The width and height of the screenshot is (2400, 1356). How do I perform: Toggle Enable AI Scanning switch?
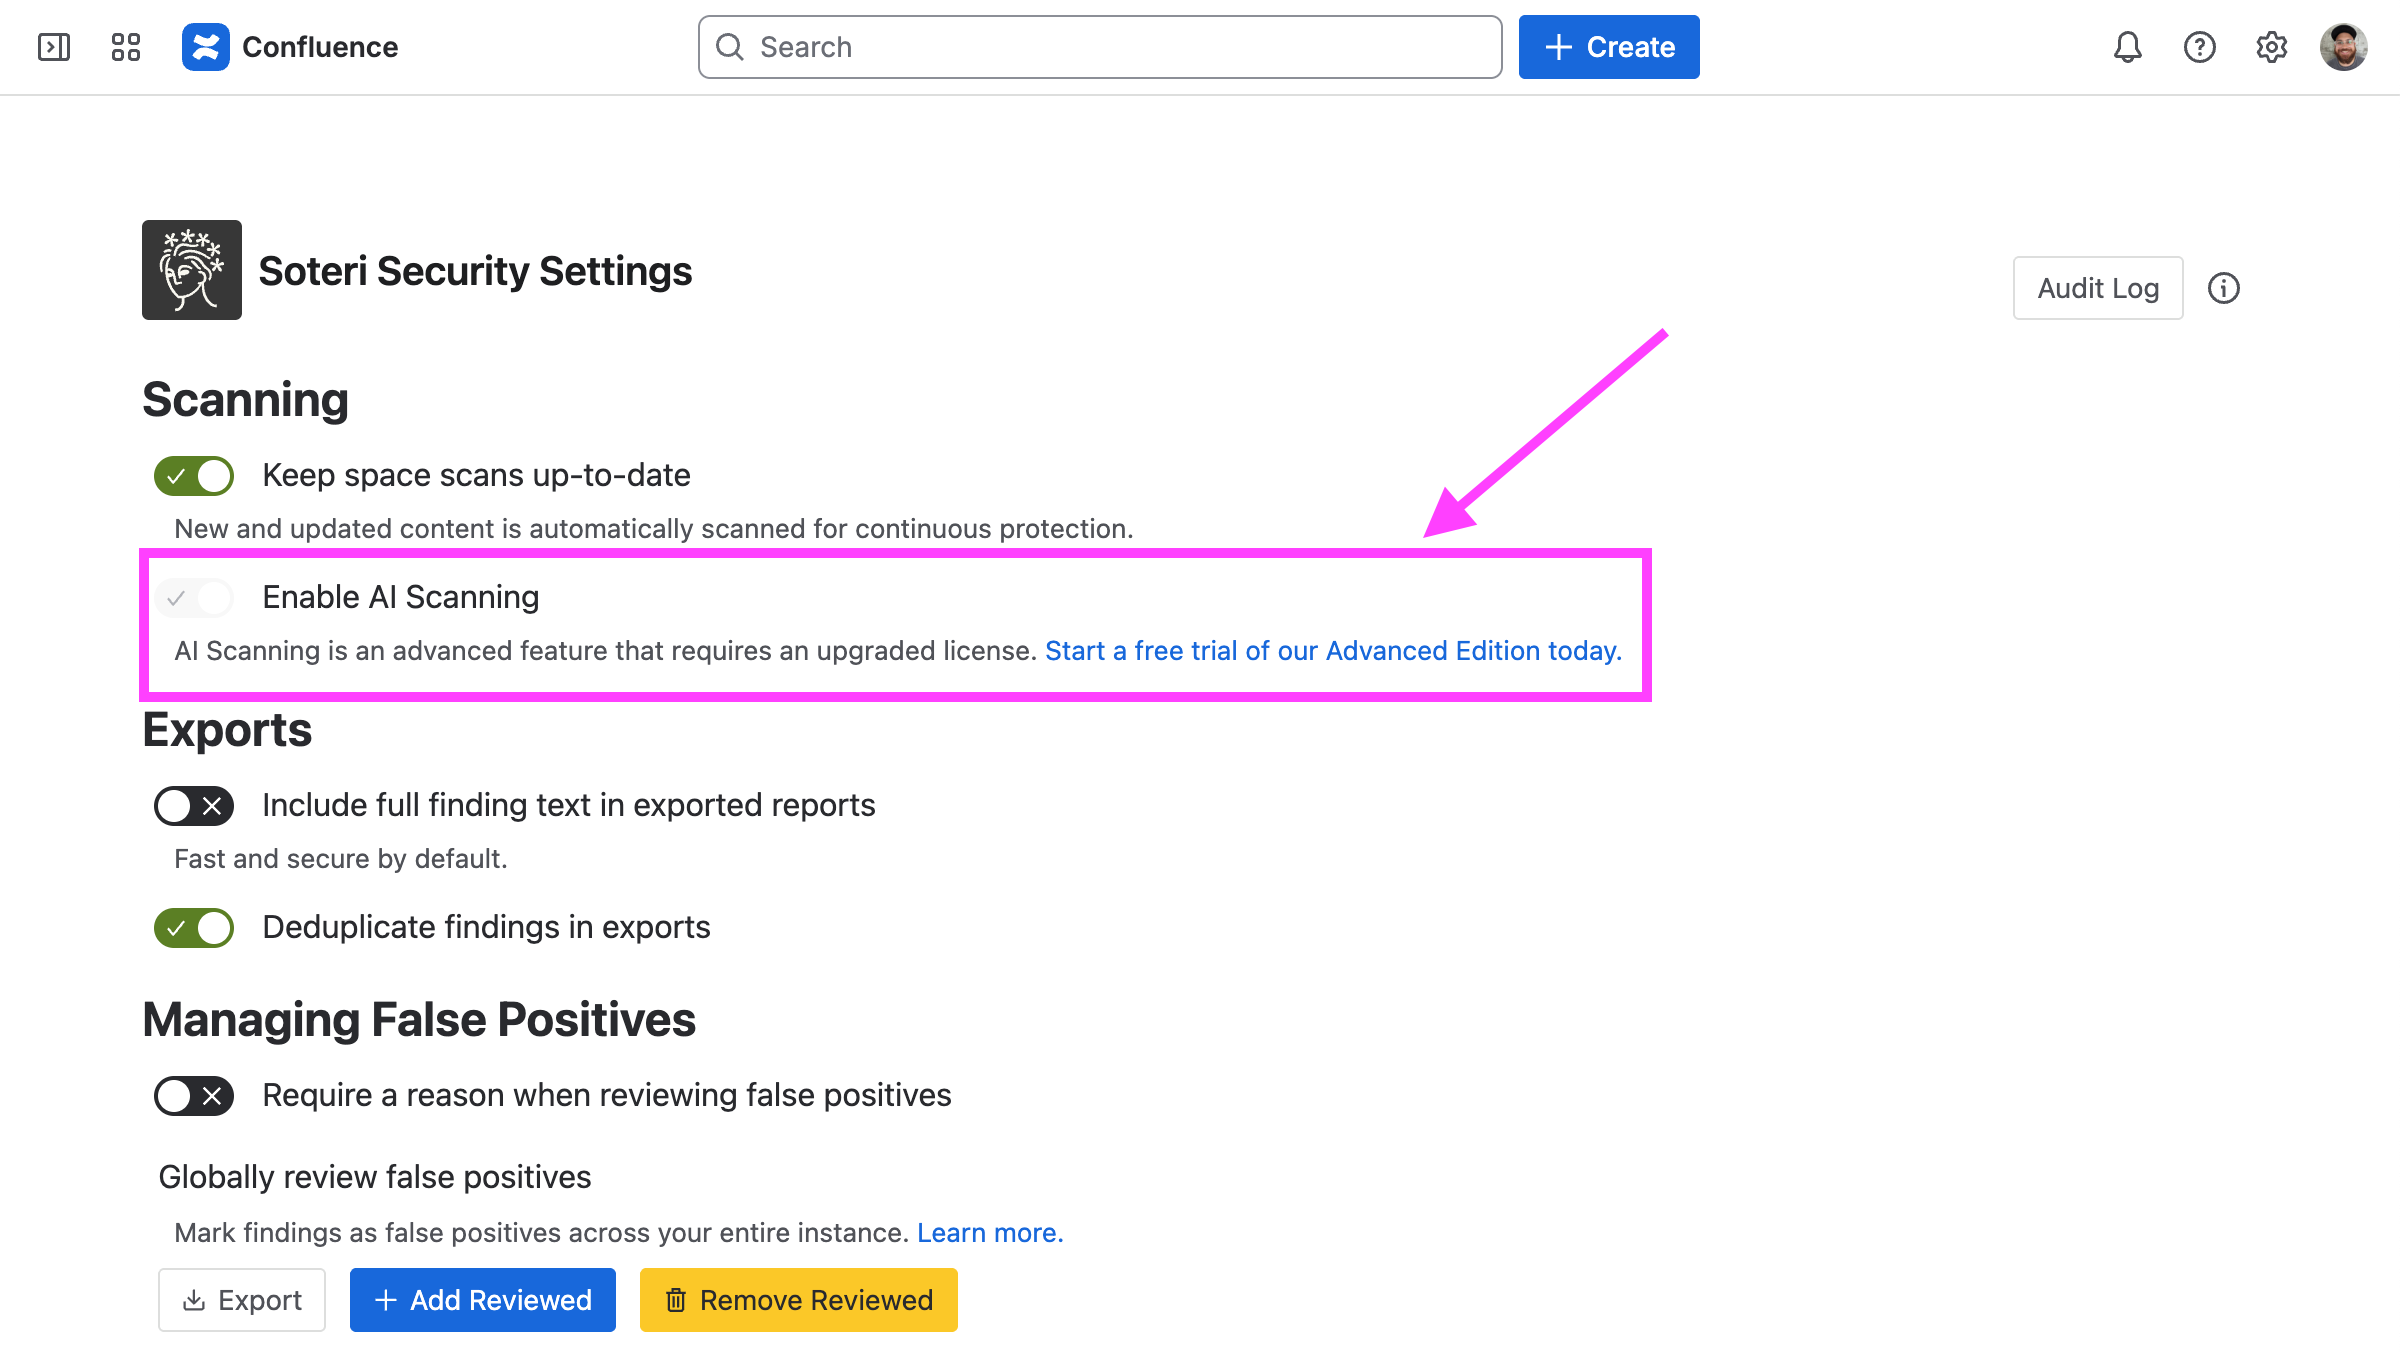pos(194,598)
